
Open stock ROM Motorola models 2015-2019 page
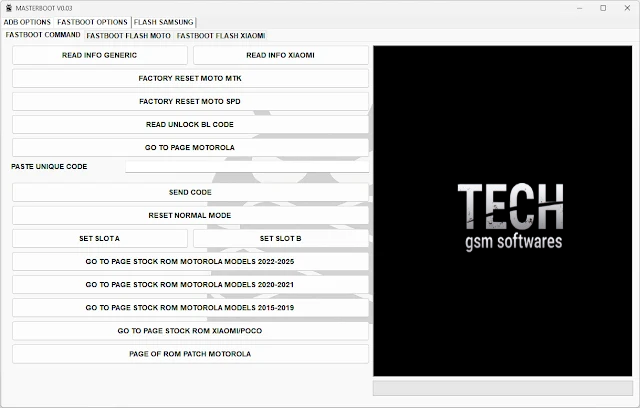[190, 308]
